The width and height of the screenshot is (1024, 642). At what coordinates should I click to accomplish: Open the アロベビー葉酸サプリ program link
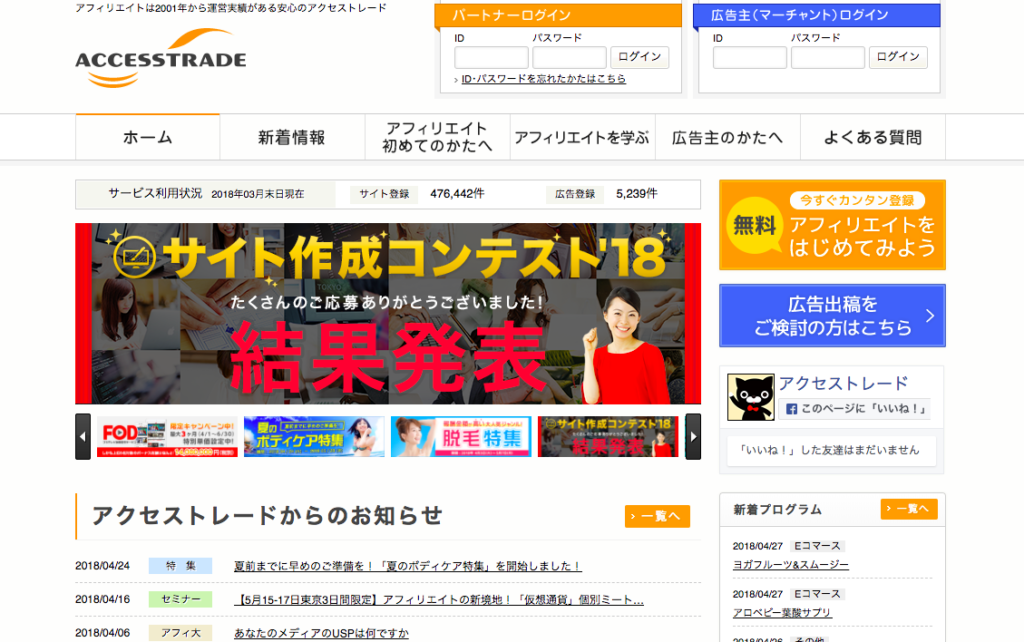(x=782, y=613)
